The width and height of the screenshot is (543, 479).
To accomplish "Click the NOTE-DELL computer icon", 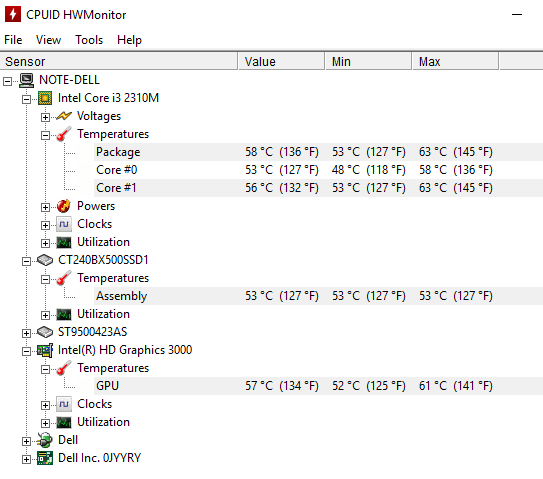I will (26, 80).
